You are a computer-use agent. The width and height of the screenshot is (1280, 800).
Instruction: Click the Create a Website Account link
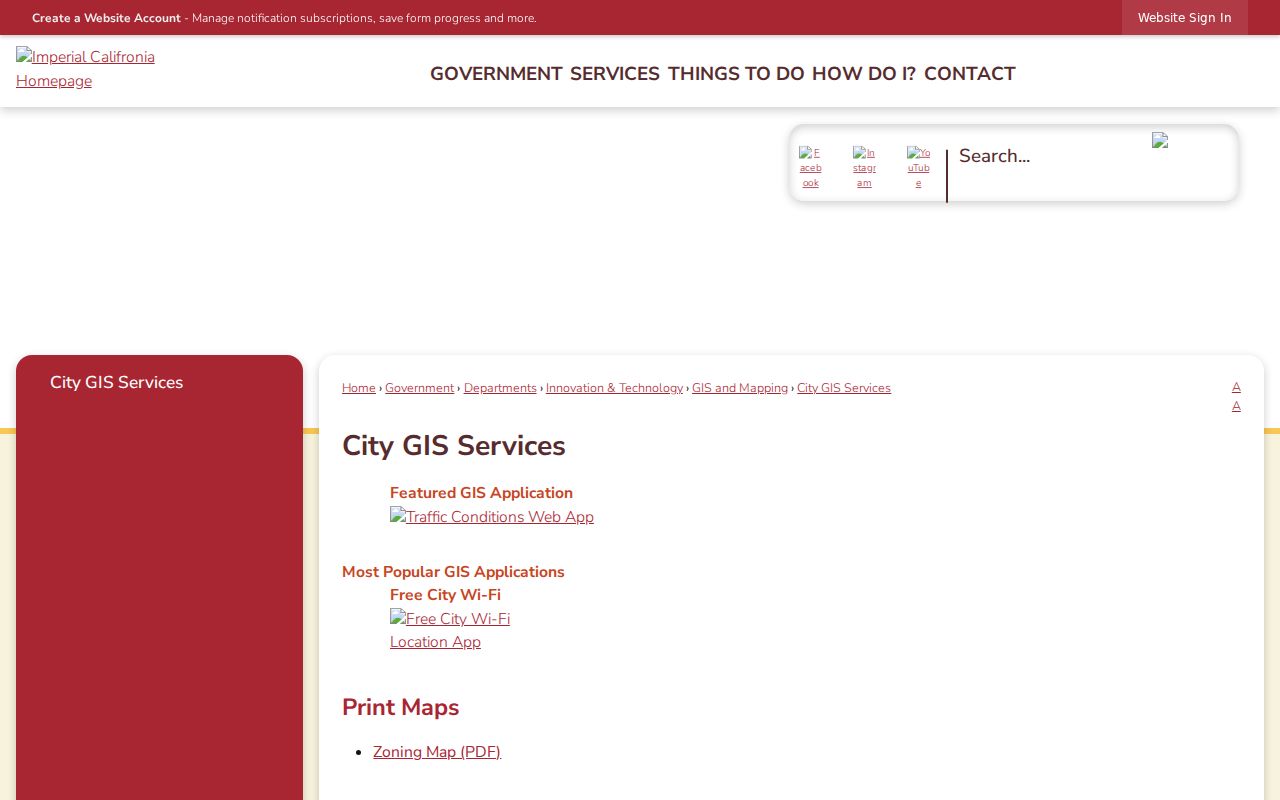tap(106, 18)
